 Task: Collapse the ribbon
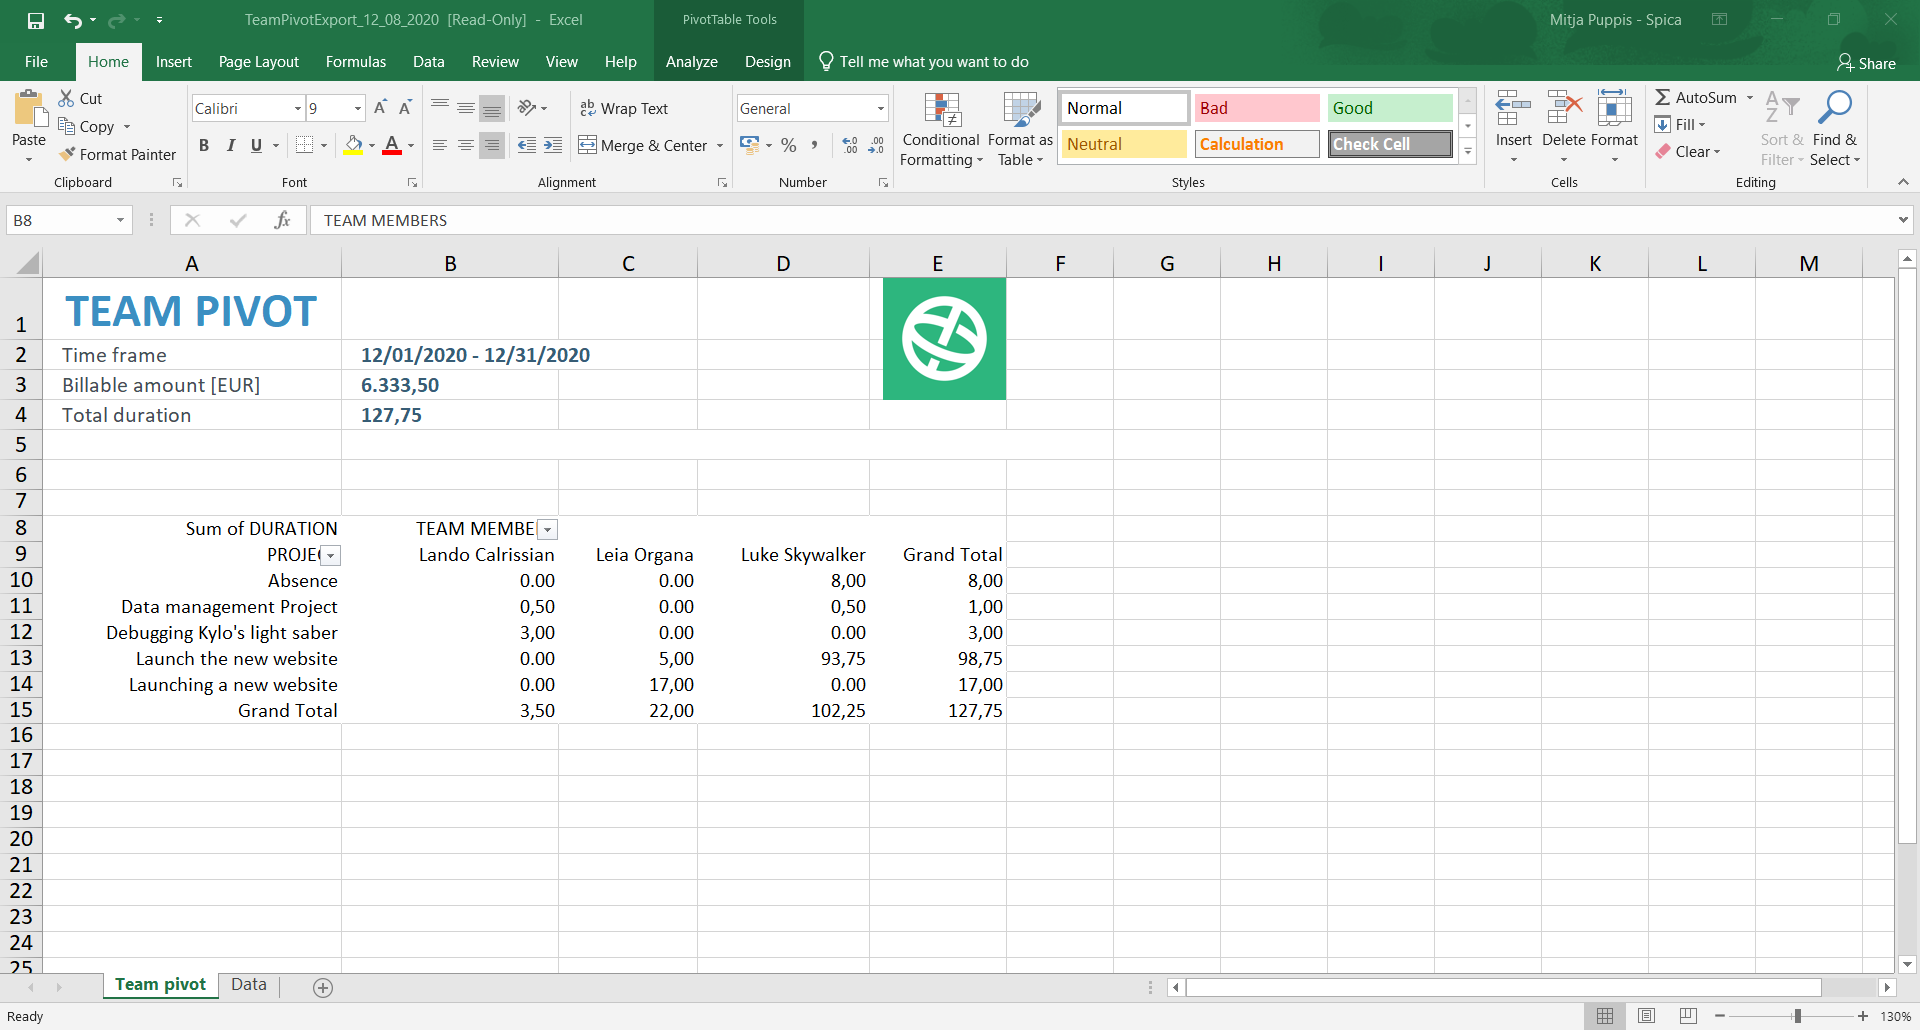pyautogui.click(x=1903, y=182)
